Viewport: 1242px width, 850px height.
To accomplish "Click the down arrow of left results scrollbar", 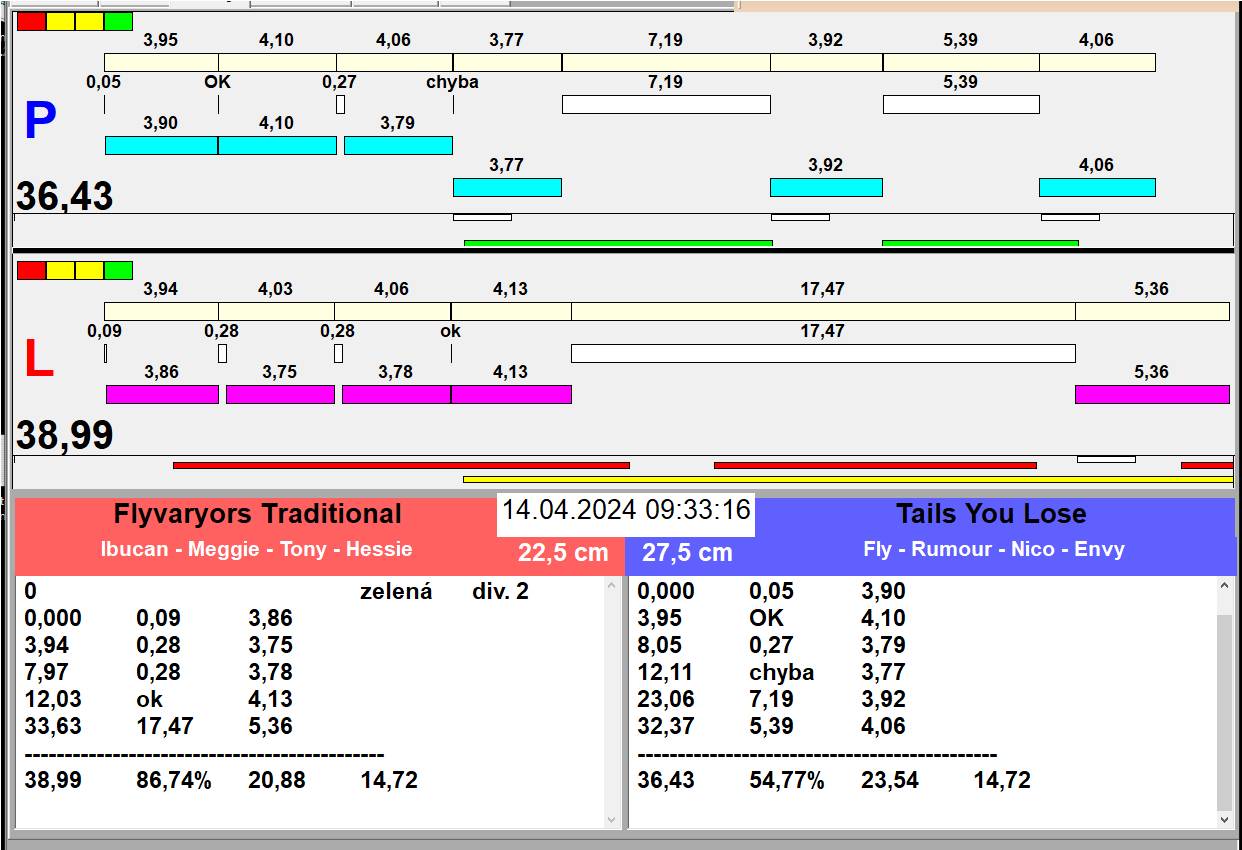I will tap(613, 820).
